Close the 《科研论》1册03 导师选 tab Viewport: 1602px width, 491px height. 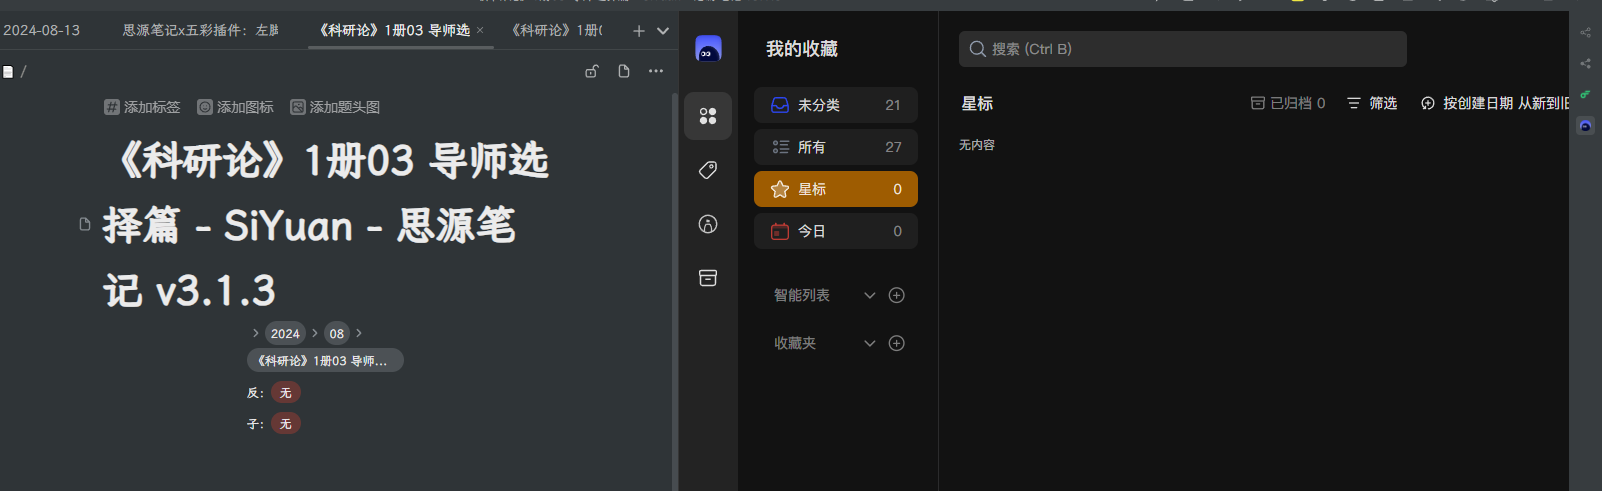coord(480,30)
